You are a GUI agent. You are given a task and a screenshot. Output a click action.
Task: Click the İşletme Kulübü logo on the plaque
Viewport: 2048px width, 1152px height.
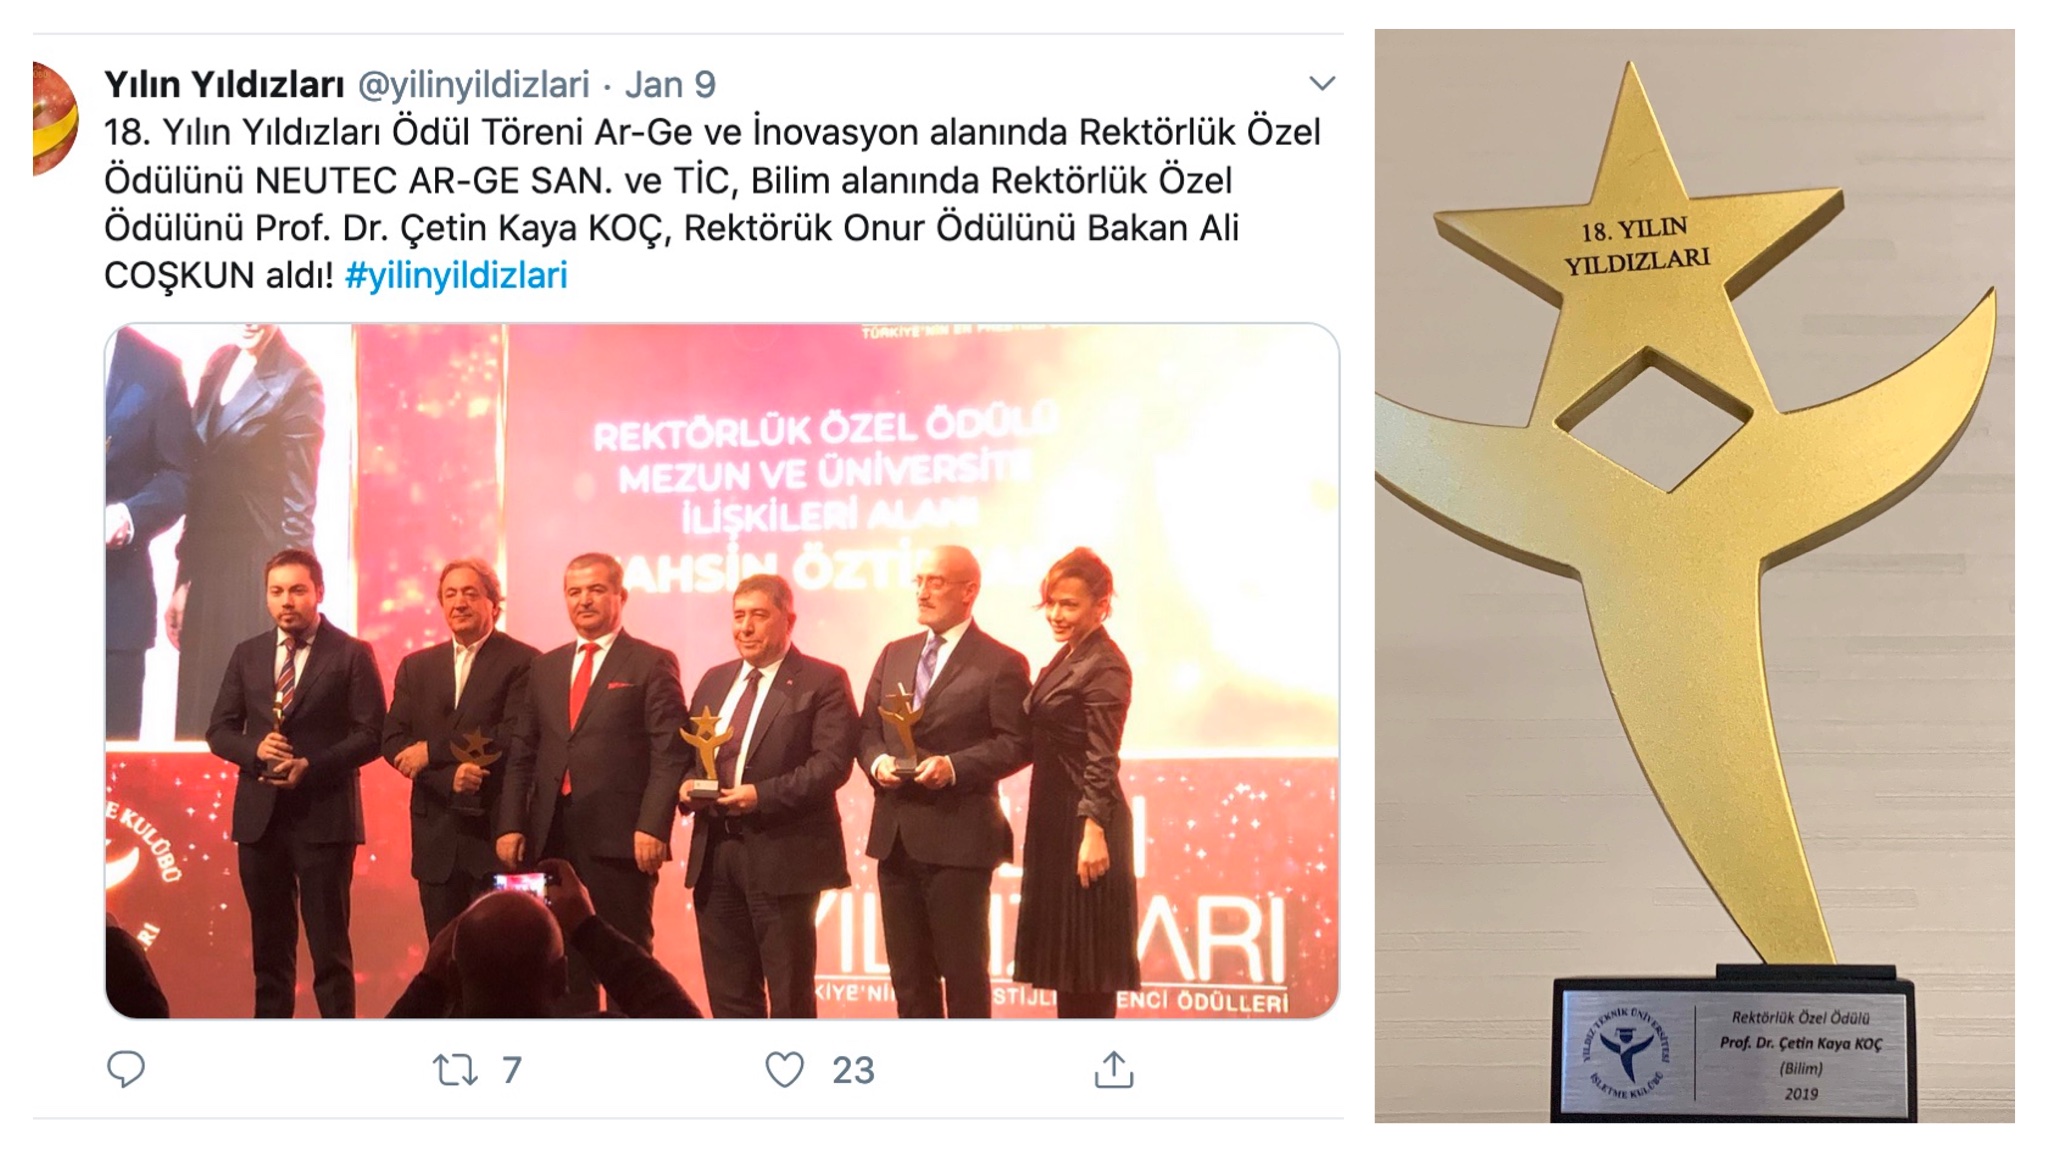click(1627, 1052)
